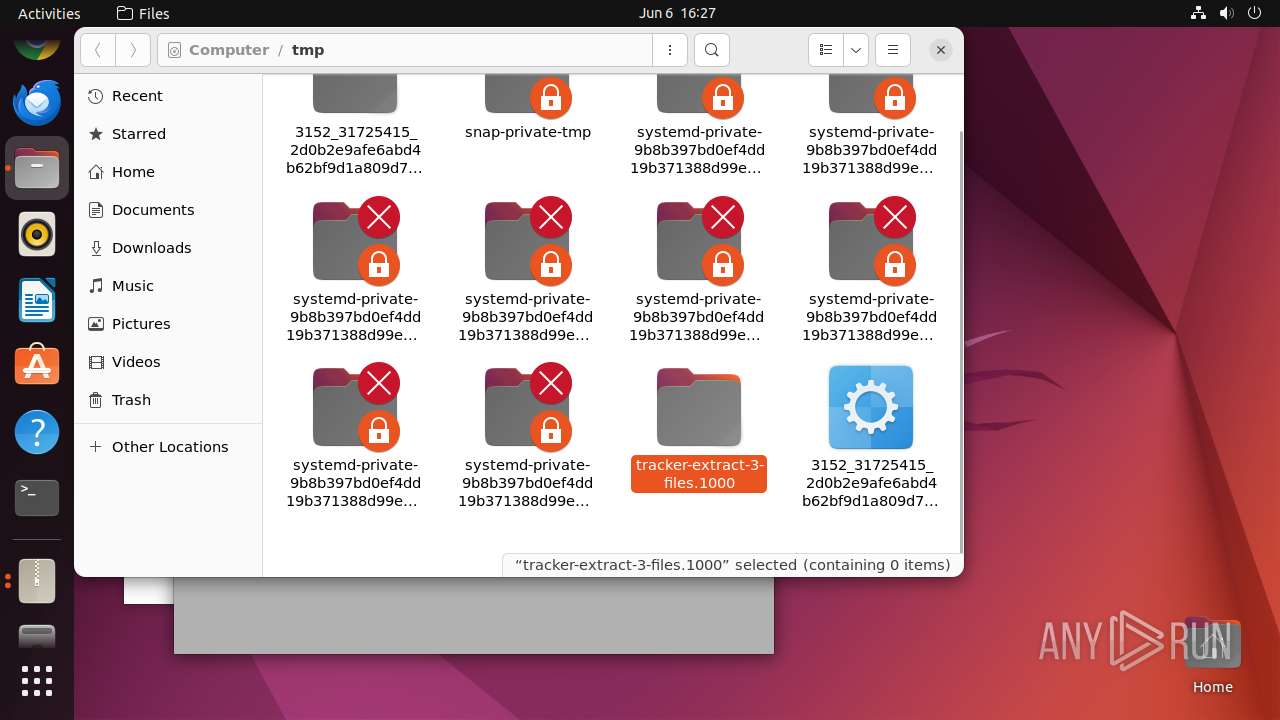The height and width of the screenshot is (720, 1280).
Task: Select the bottom 3152_31725415 gear file icon
Action: (871, 407)
